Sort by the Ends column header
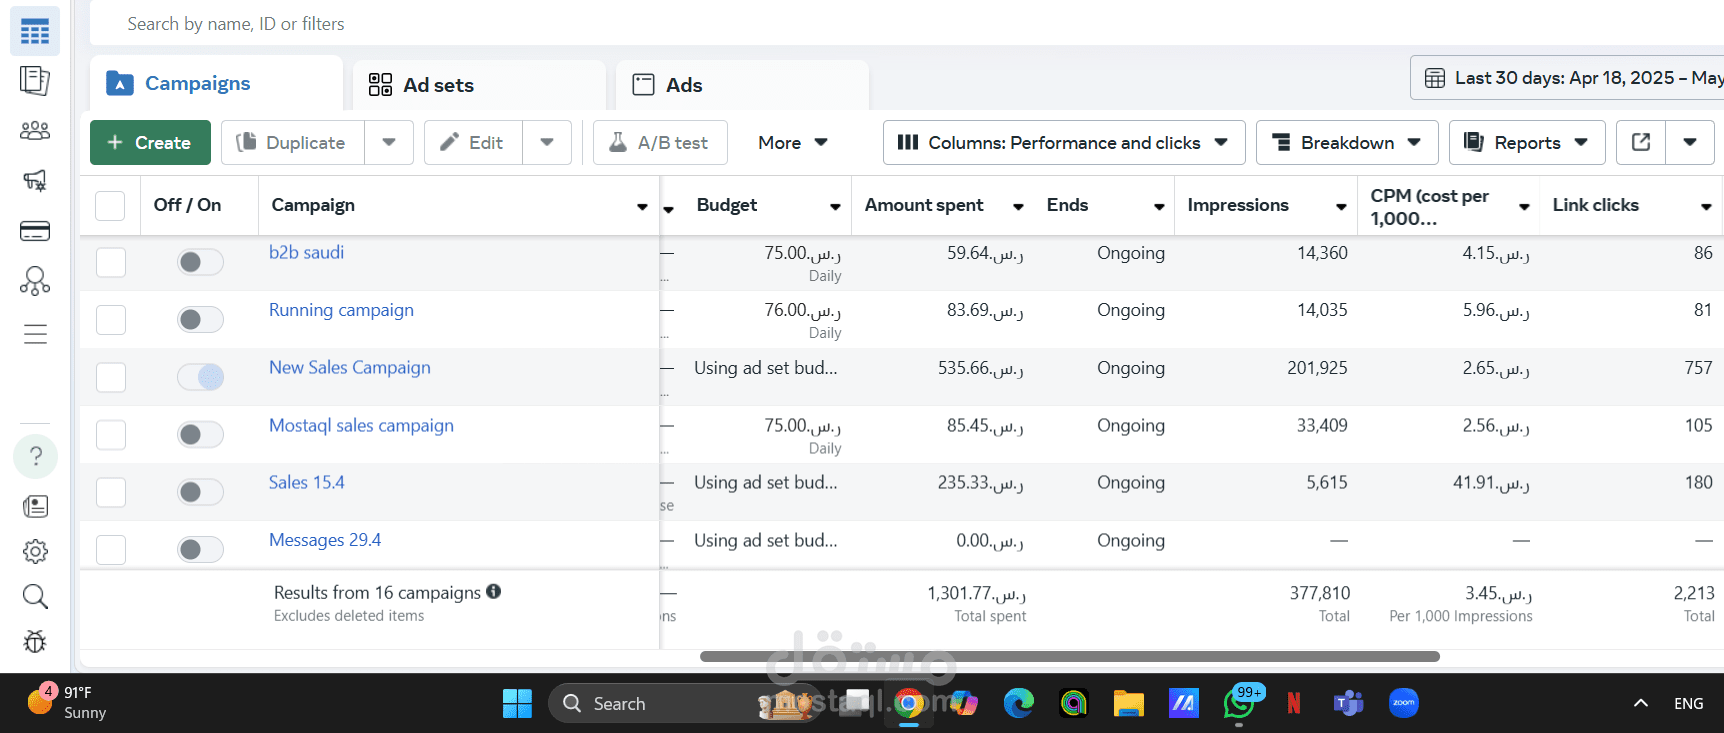The image size is (1724, 733). click(x=1067, y=205)
